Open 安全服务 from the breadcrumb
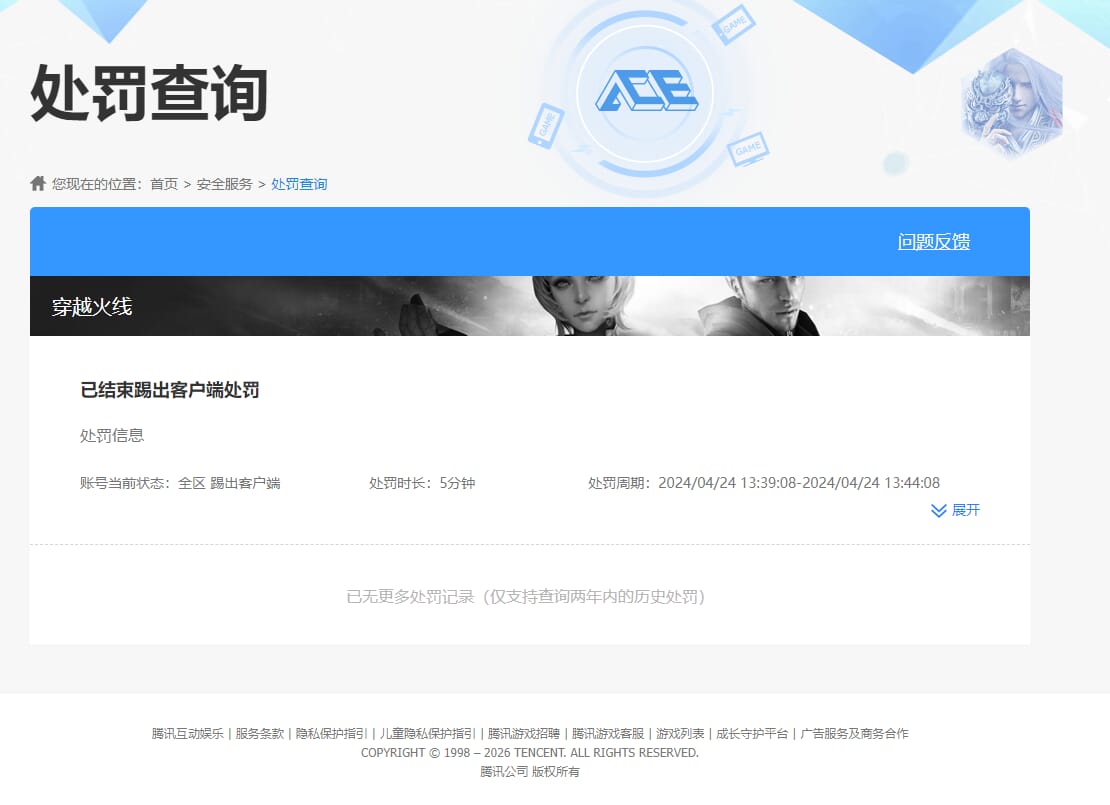 point(224,184)
